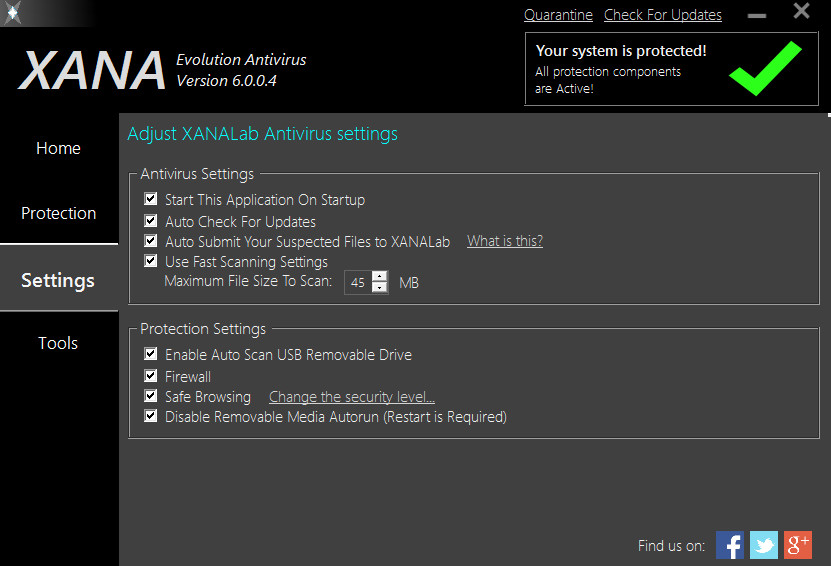Open the Facebook page icon
Image resolution: width=831 pixels, height=566 pixels.
point(730,545)
